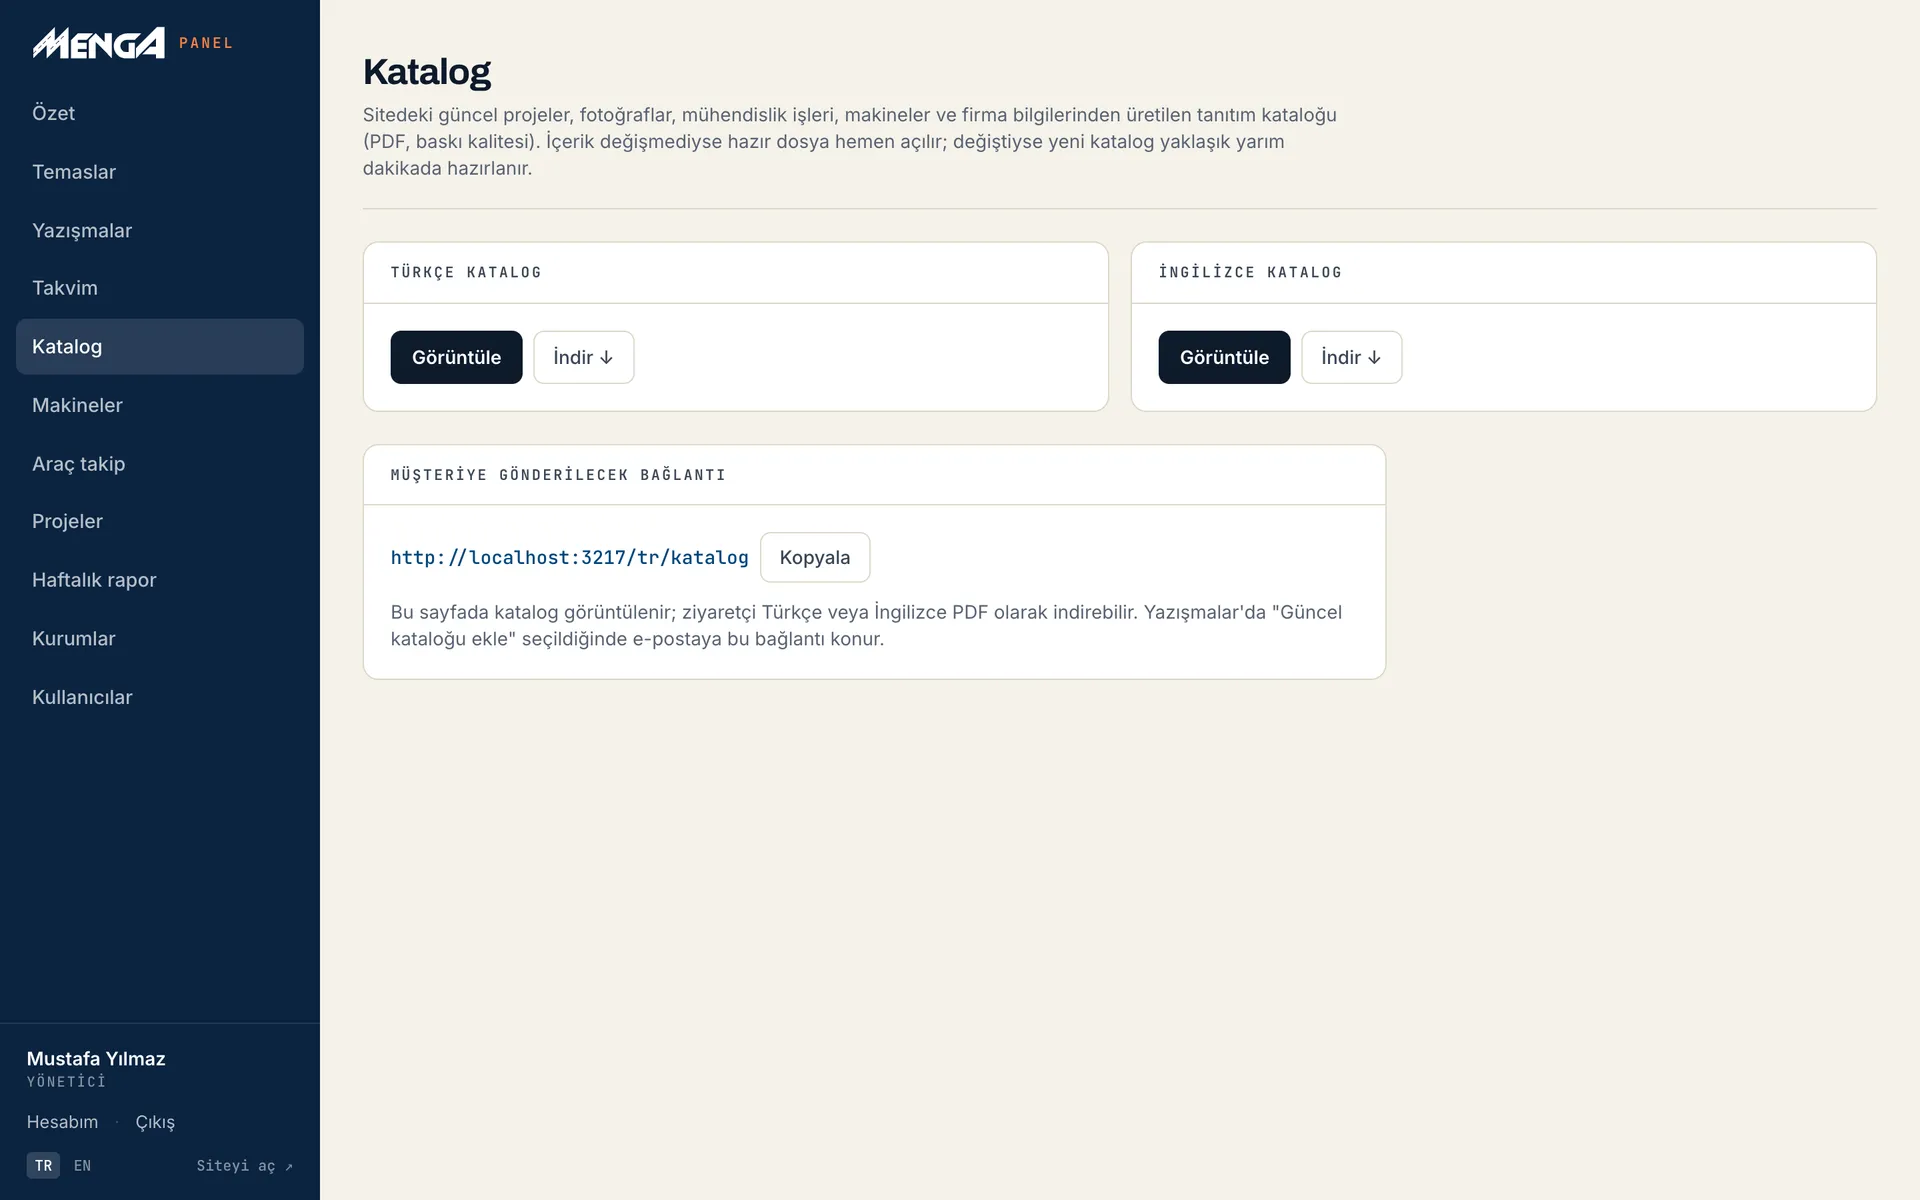Screen dimensions: 1920x1200
Task: Click the Katalog page heading
Action: point(427,72)
